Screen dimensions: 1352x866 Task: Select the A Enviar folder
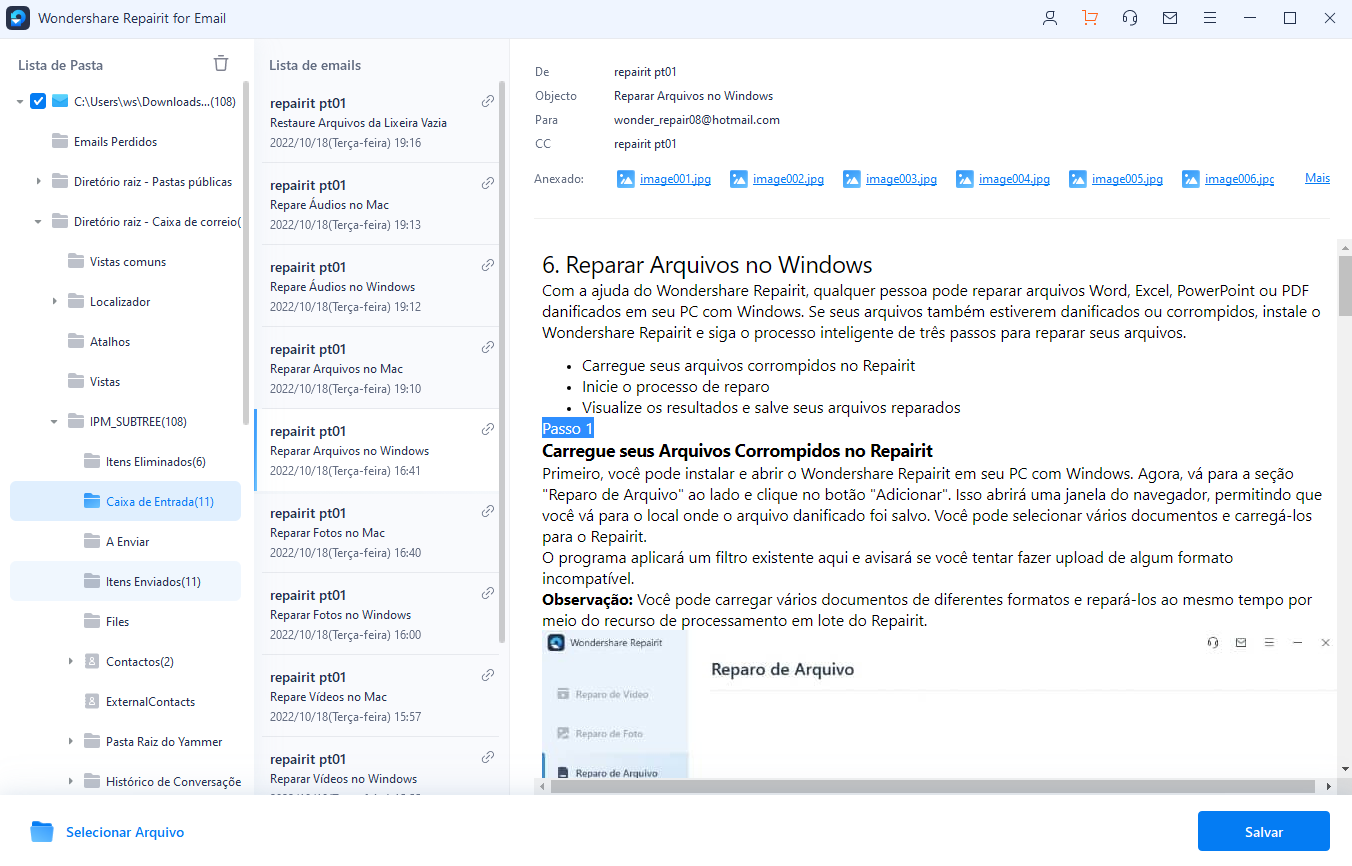[x=126, y=541]
